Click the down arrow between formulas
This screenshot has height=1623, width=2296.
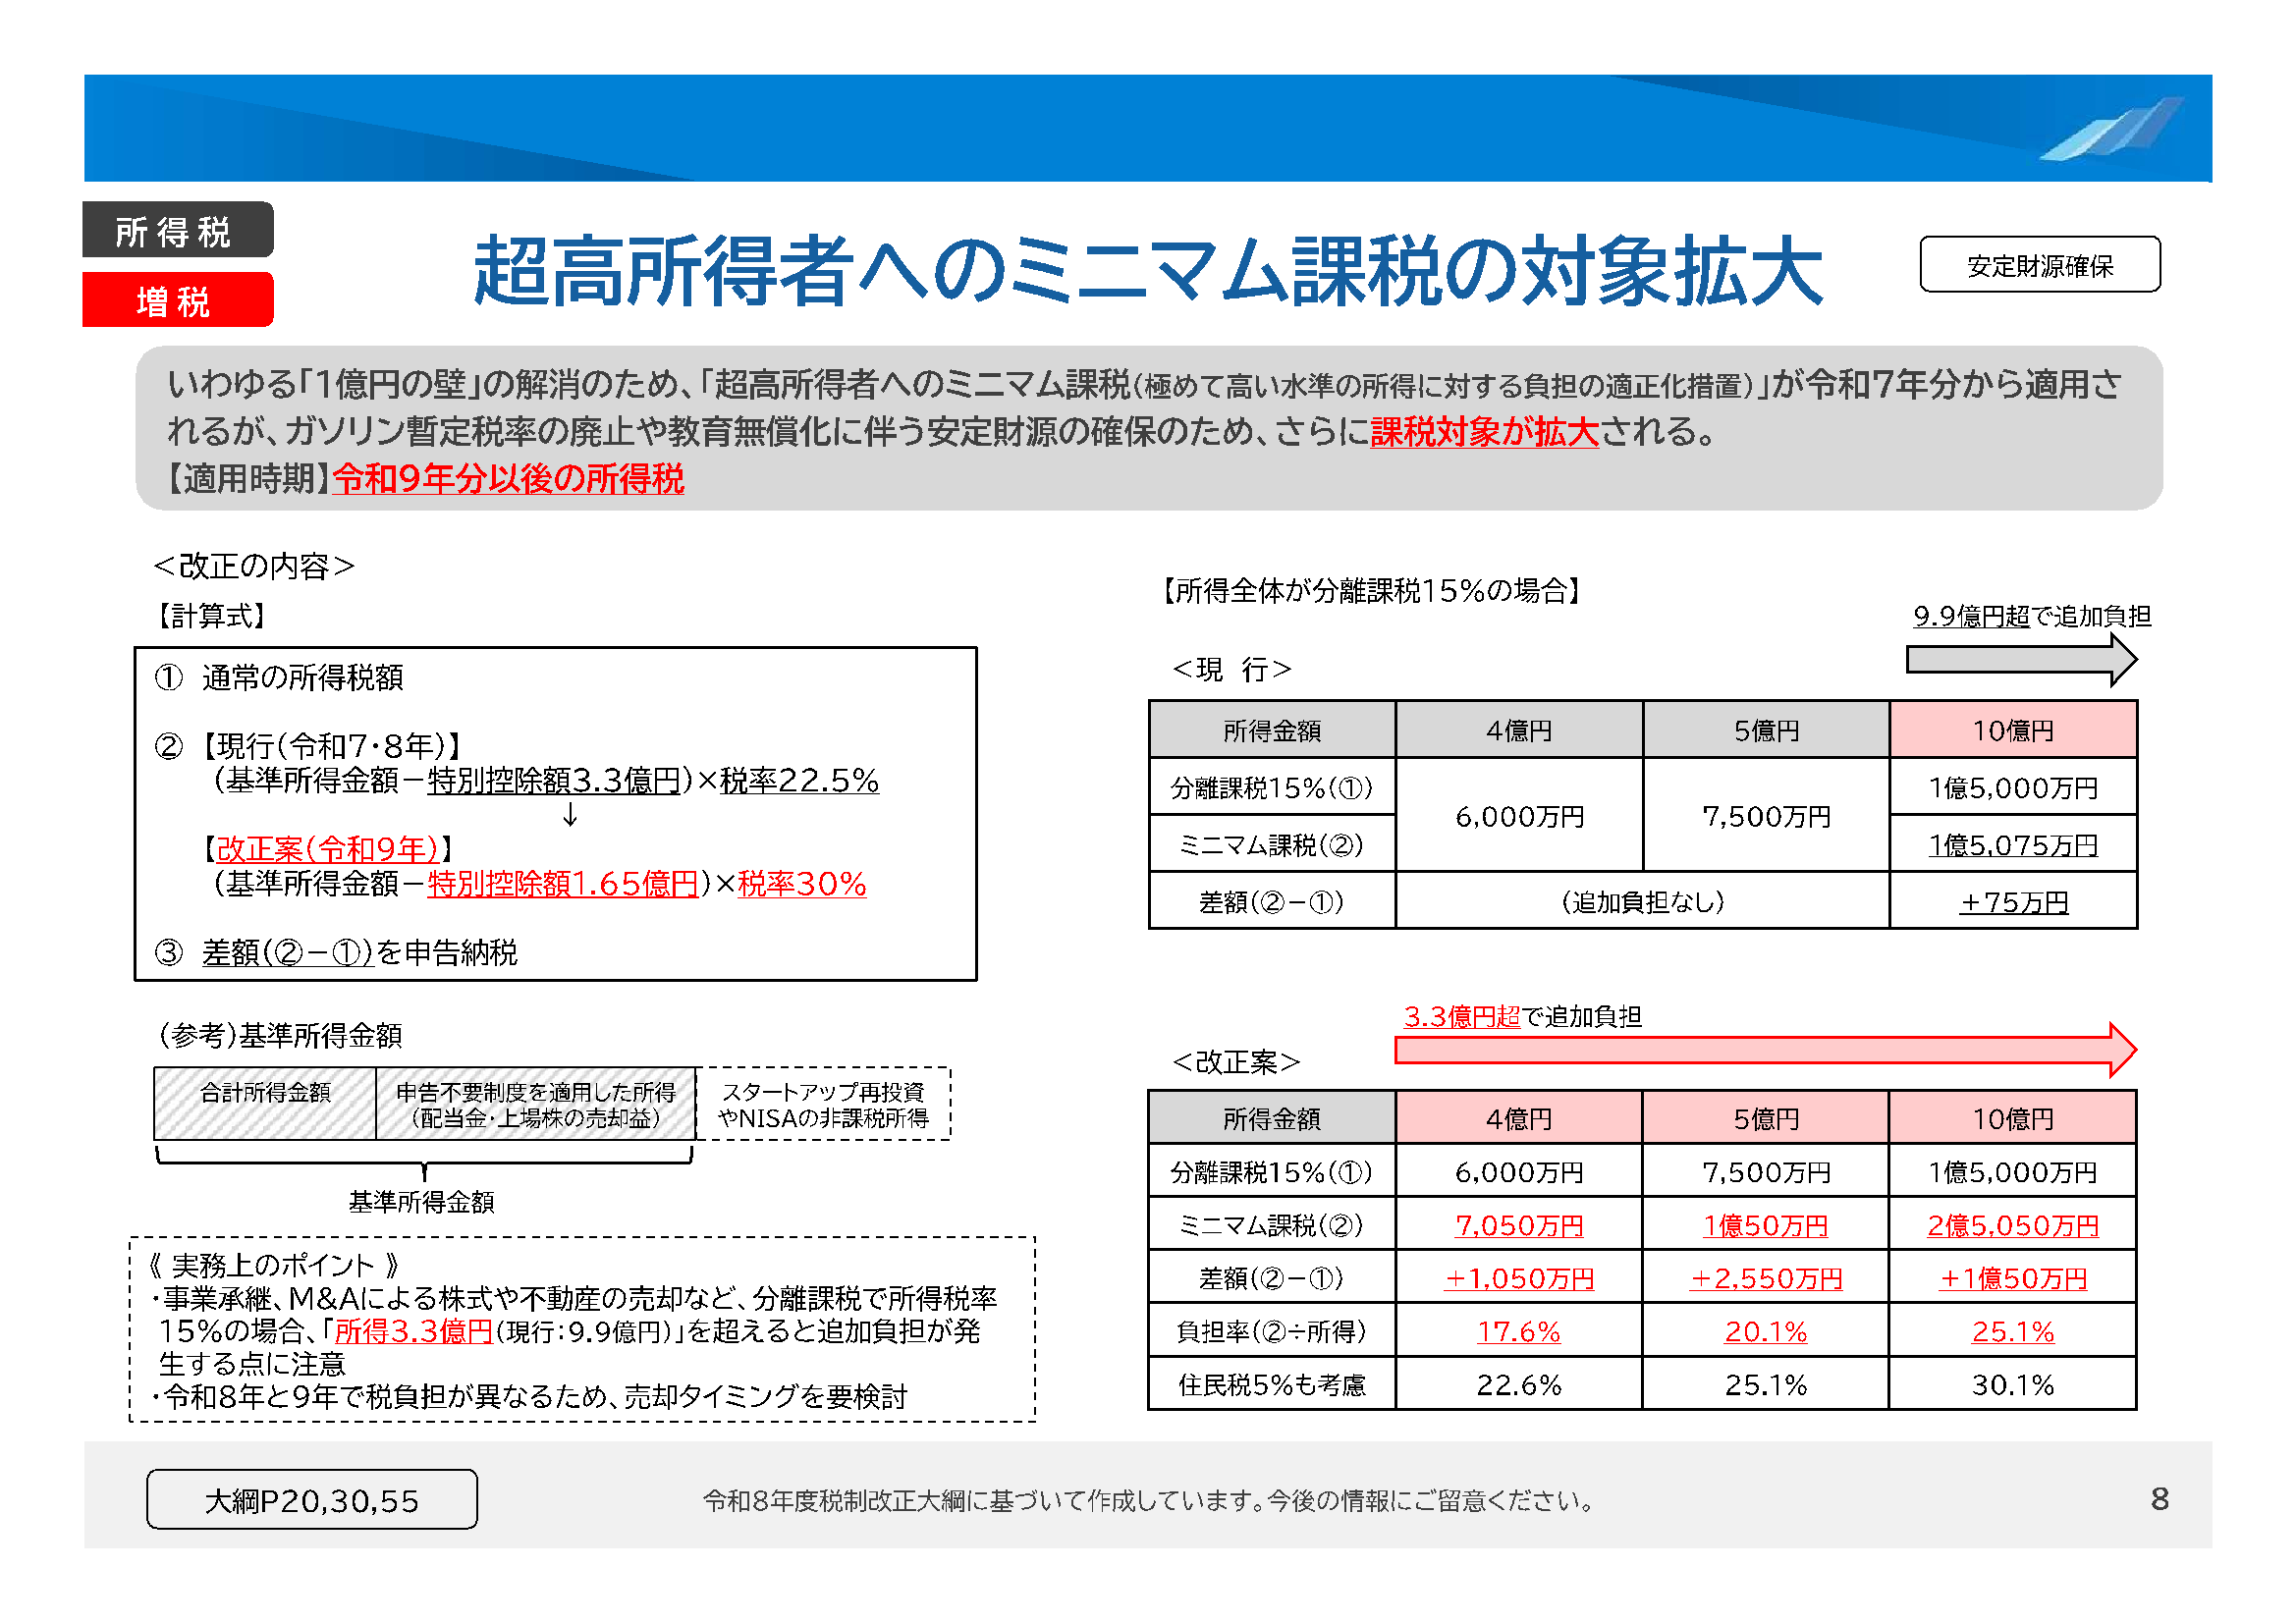click(x=570, y=815)
